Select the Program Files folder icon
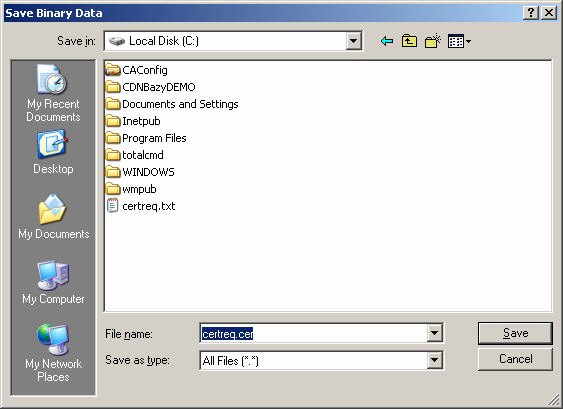Screen dimensions: 563x409 112,138
